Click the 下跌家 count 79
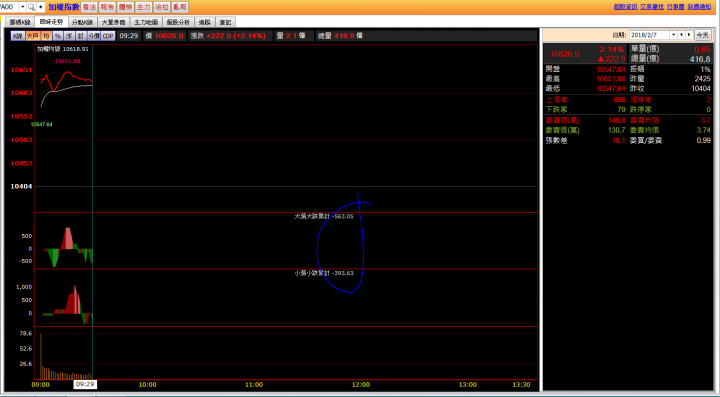The height and width of the screenshot is (397, 720). (622, 110)
